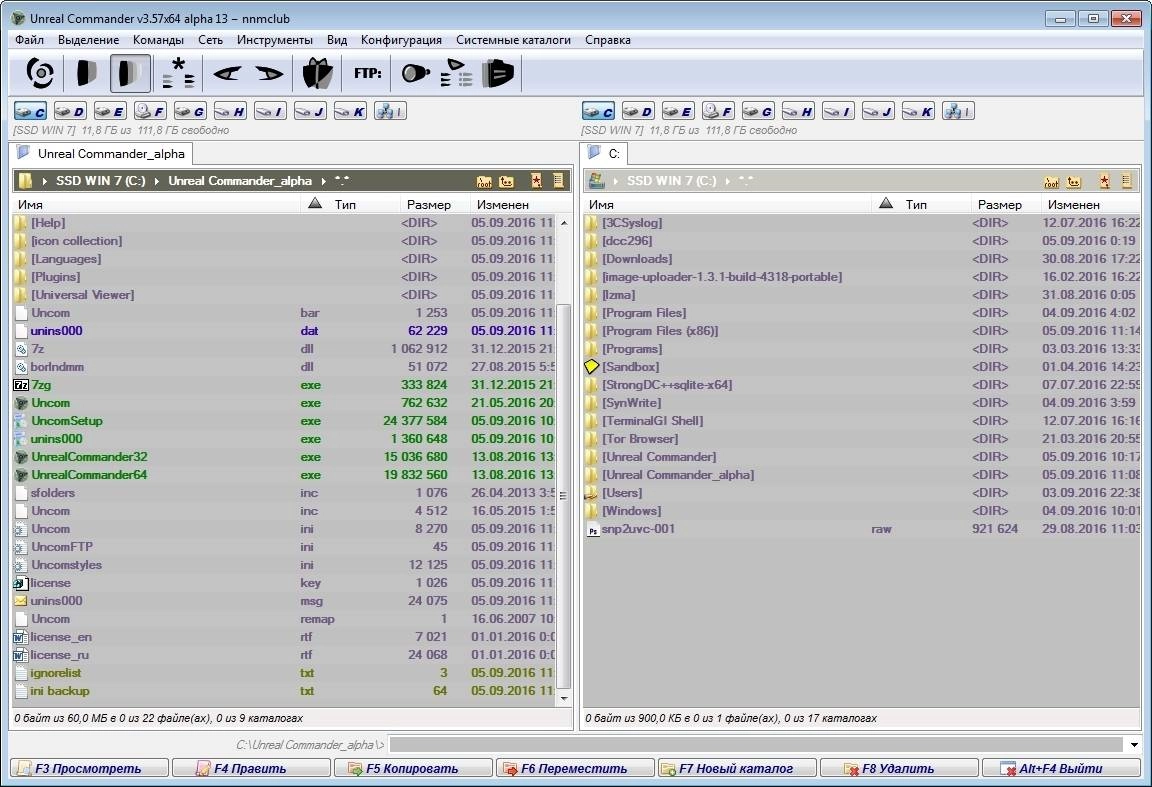Click drive icon at right path bar start
Image resolution: width=1152 pixels, height=787 pixels.
(597, 180)
